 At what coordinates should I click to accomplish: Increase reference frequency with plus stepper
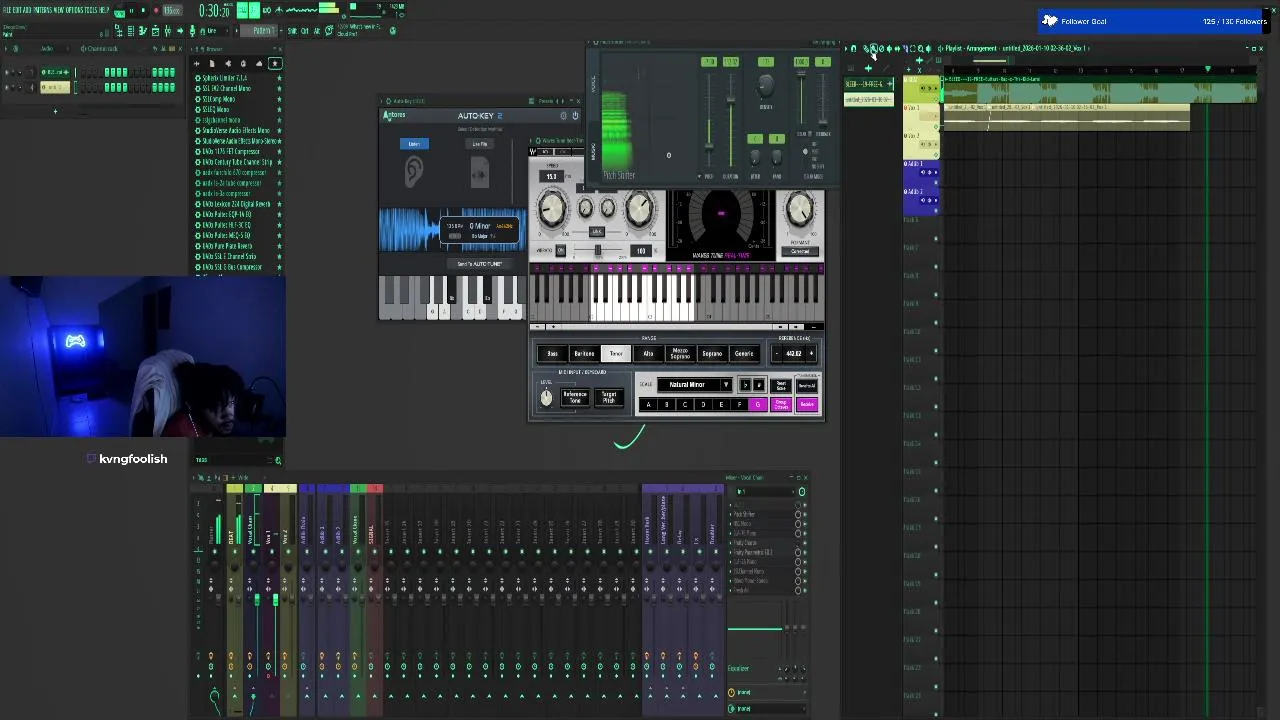tap(811, 353)
